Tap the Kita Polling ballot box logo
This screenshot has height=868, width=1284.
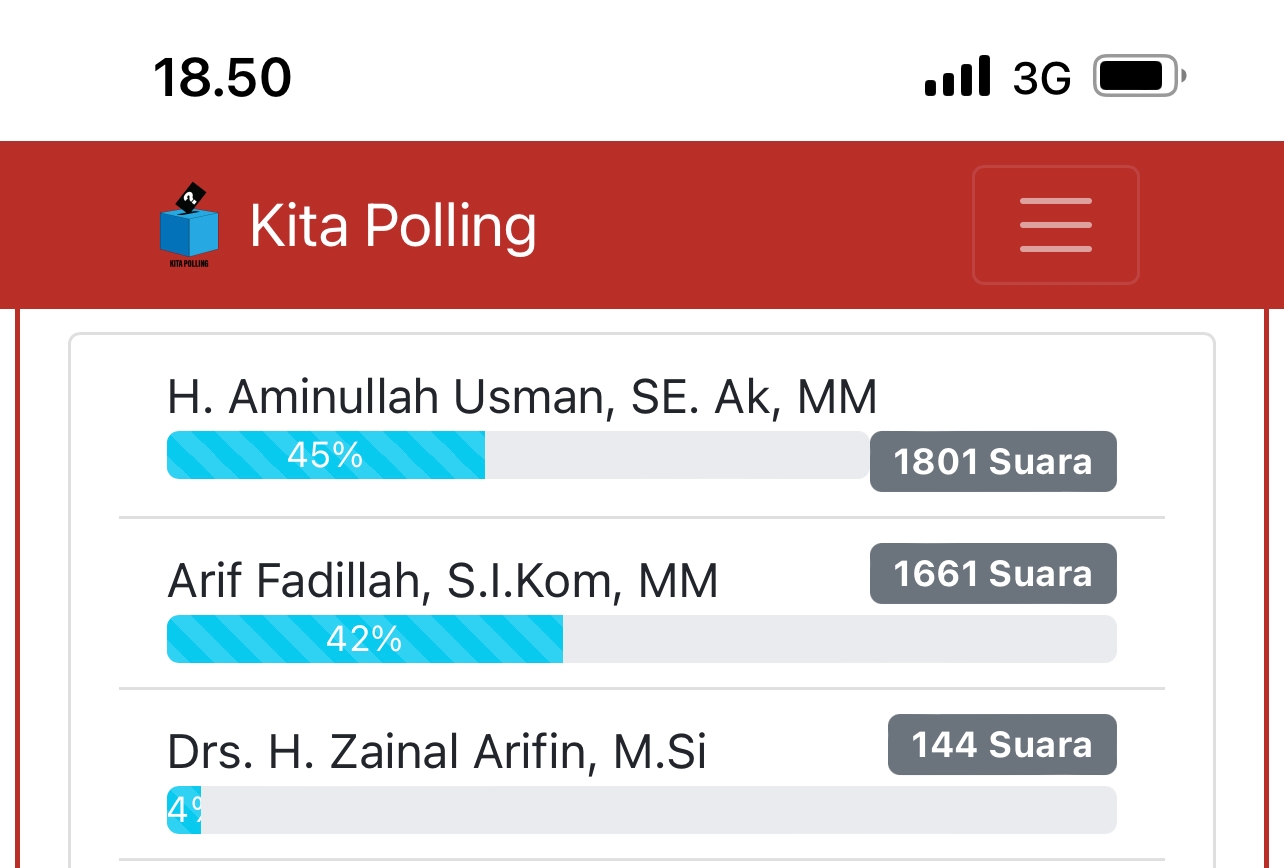189,226
